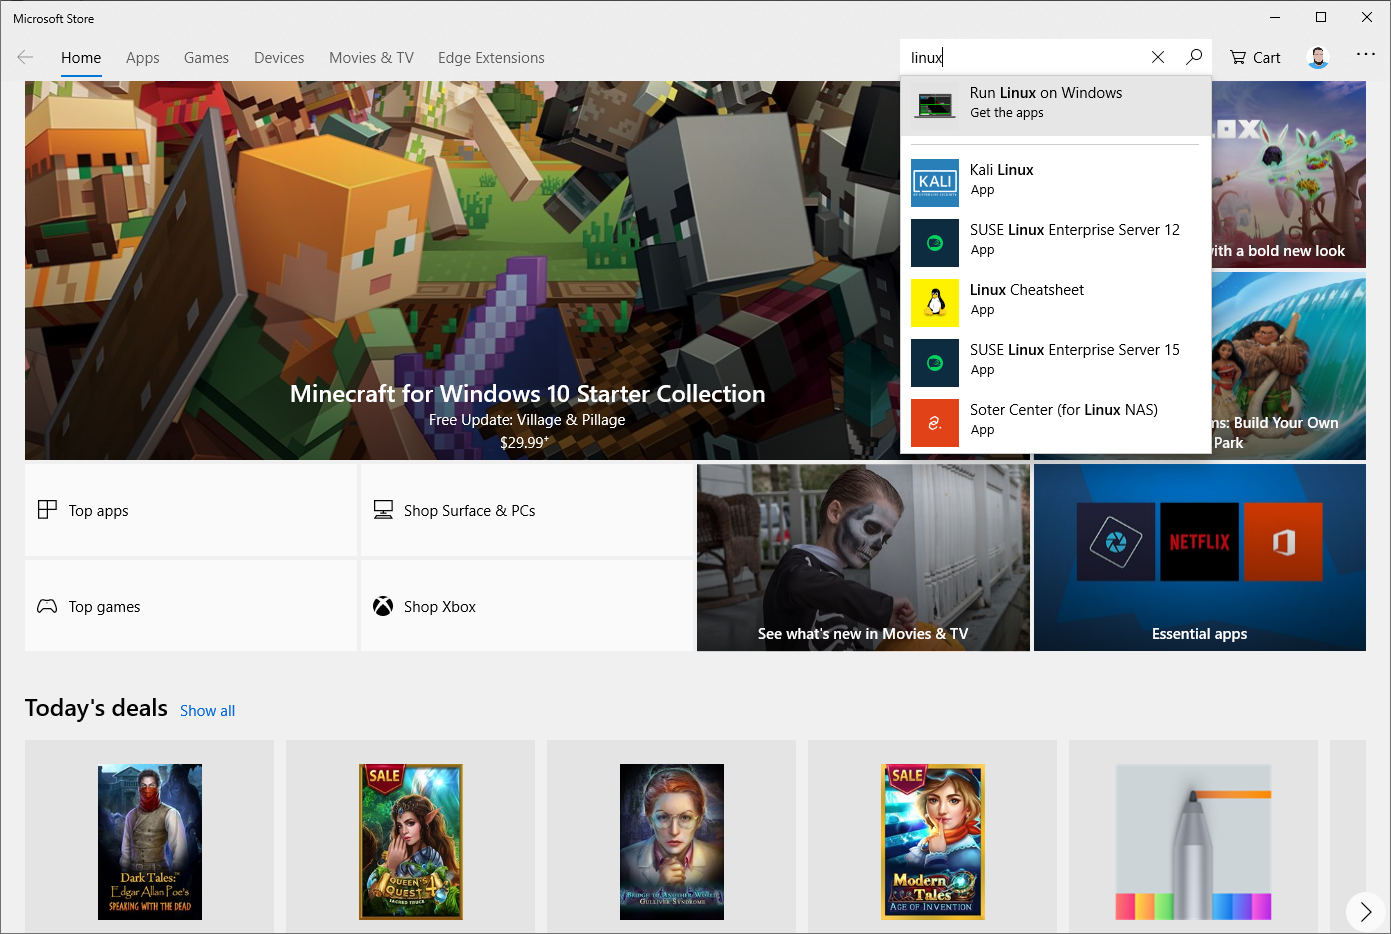Click the Shop Surface & PCs laptop icon
1391x934 pixels.
[383, 510]
